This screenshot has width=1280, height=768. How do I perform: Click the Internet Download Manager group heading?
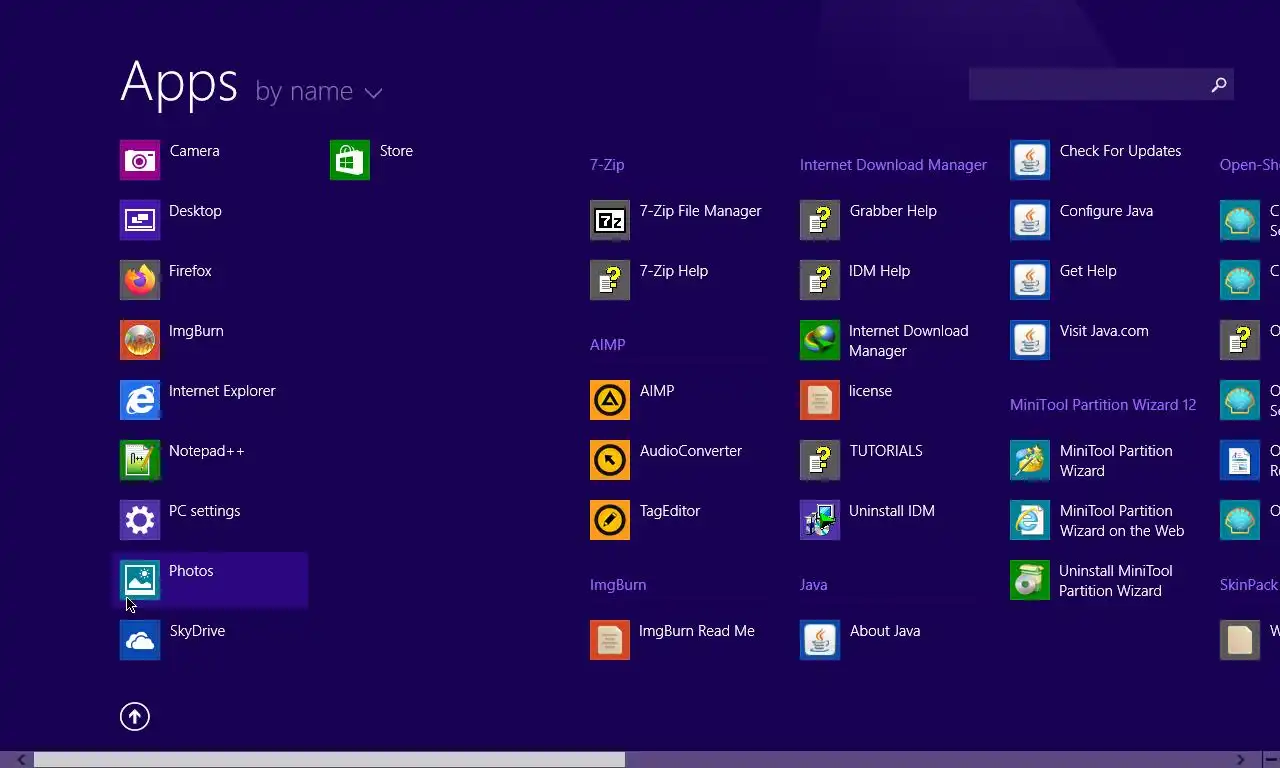[x=893, y=165]
